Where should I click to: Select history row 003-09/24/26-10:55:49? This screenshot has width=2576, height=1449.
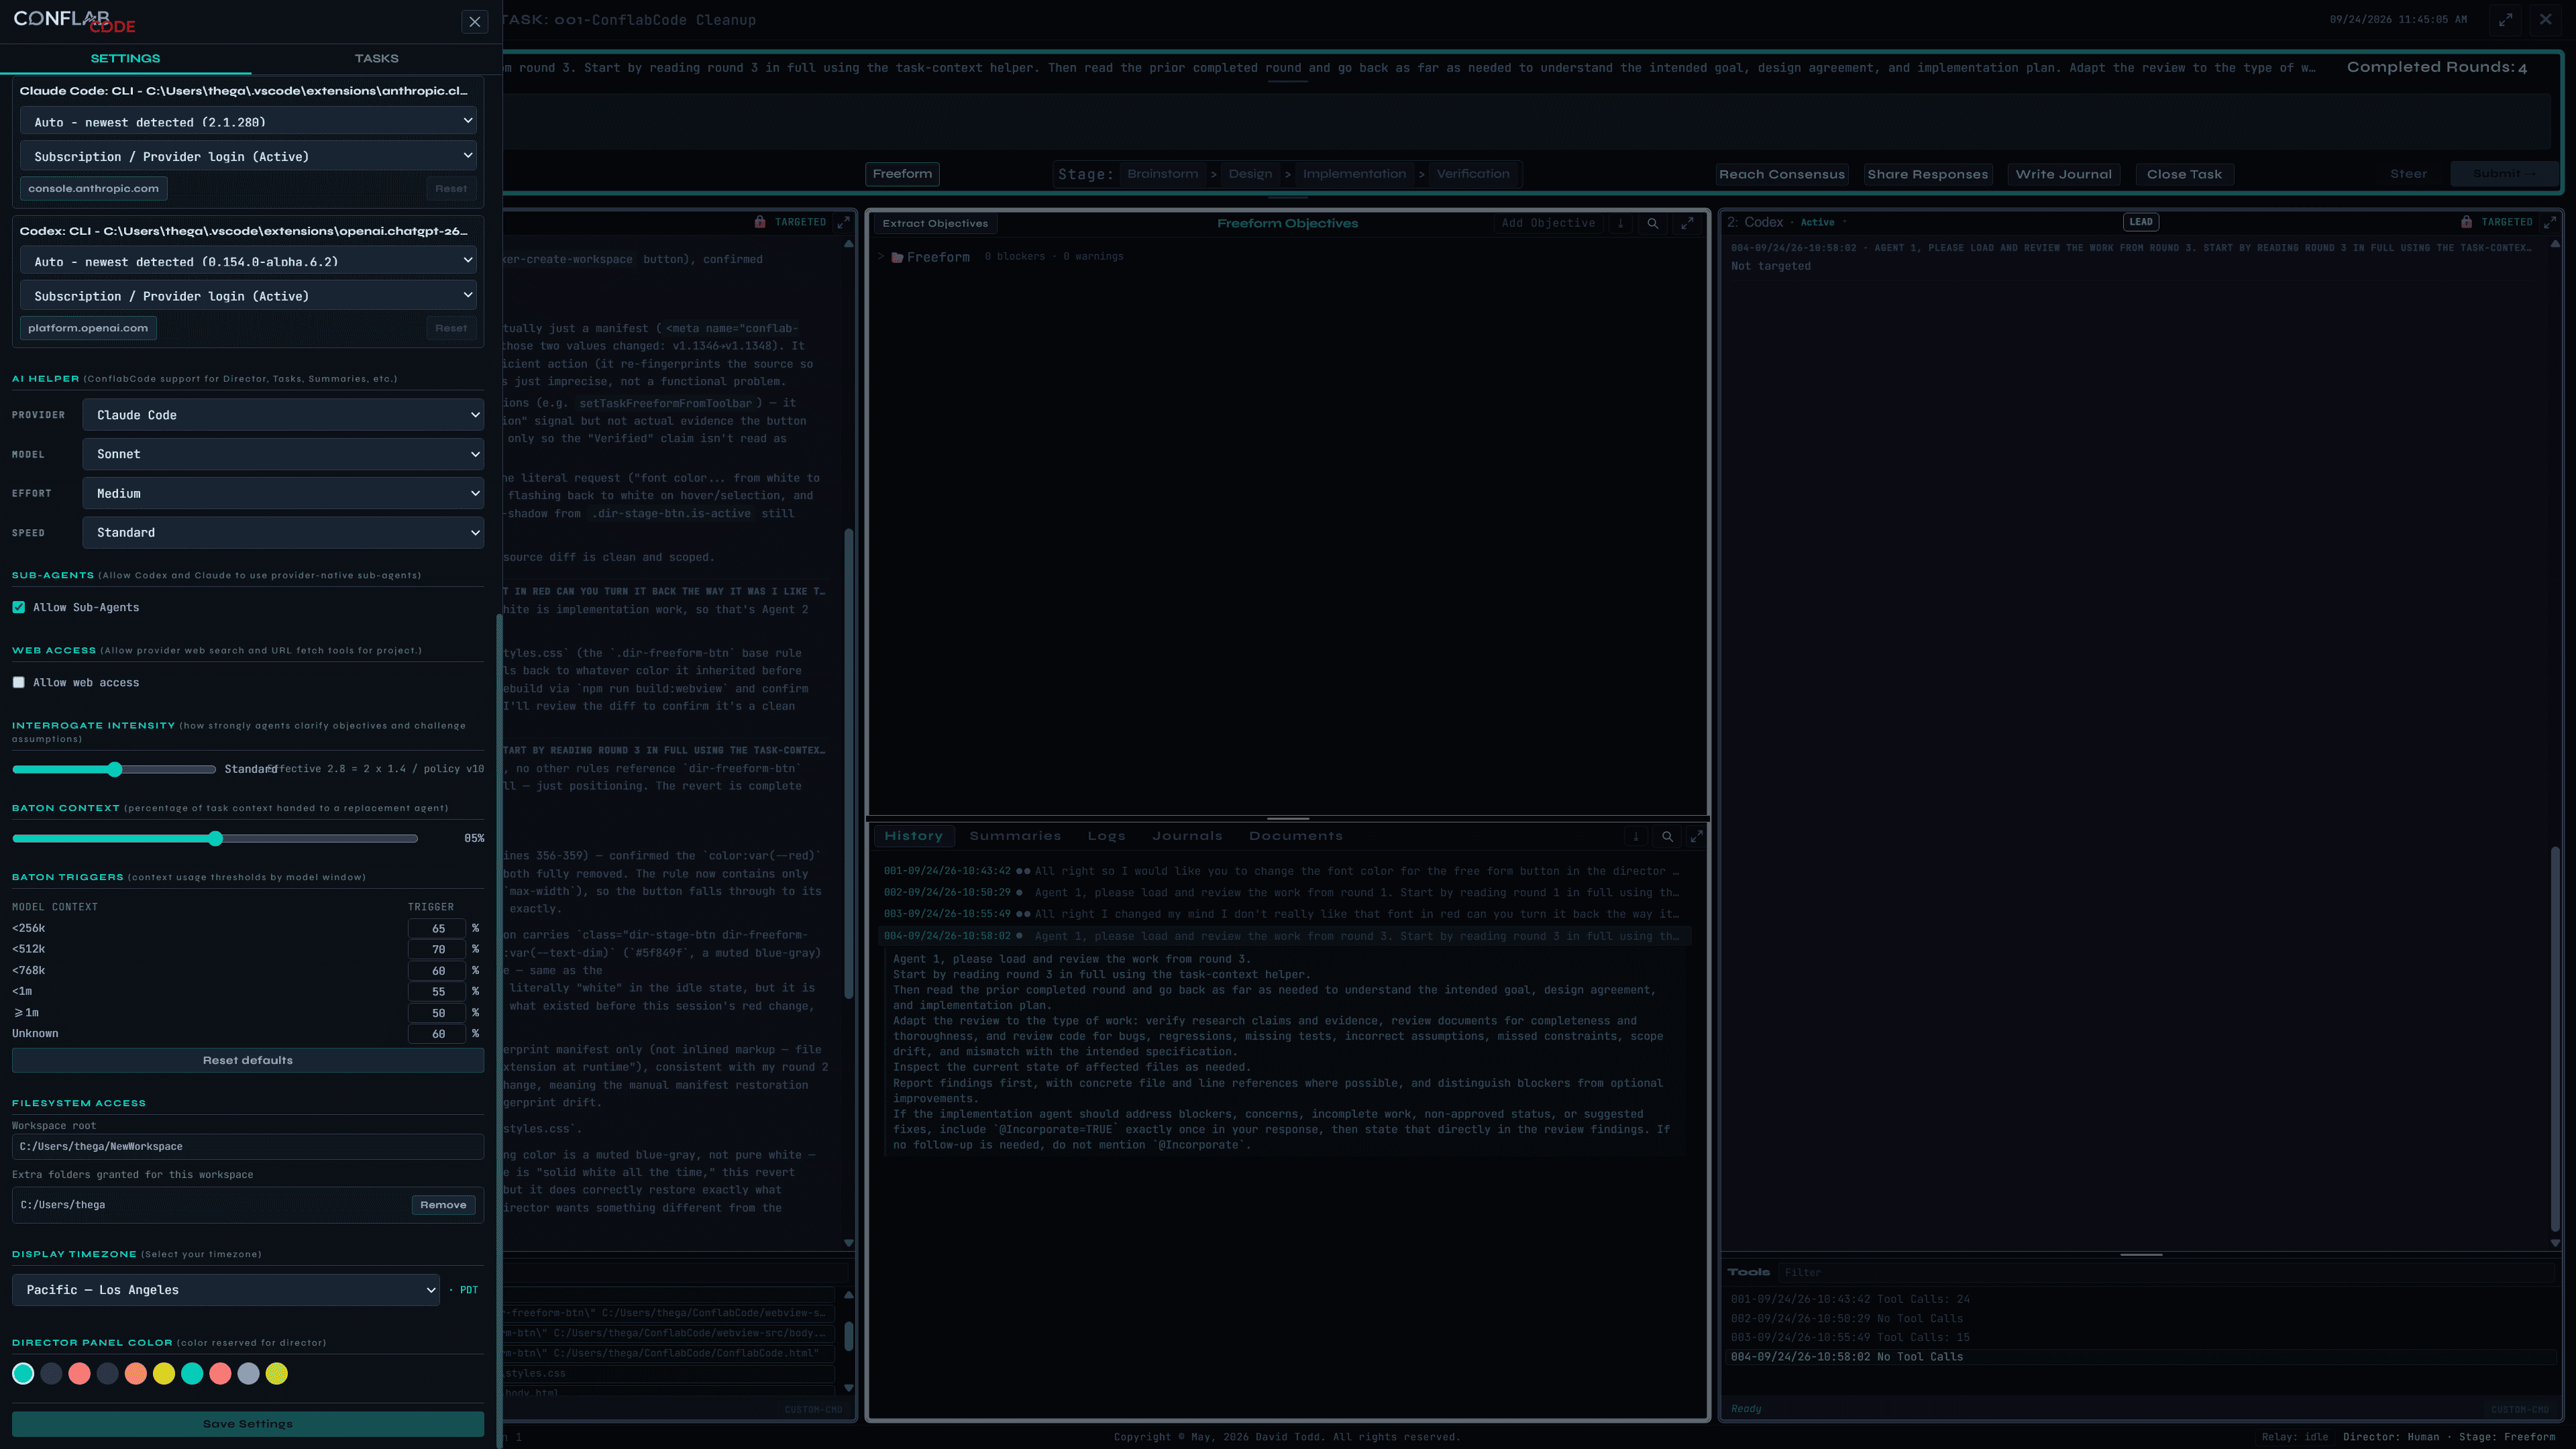point(1283,914)
